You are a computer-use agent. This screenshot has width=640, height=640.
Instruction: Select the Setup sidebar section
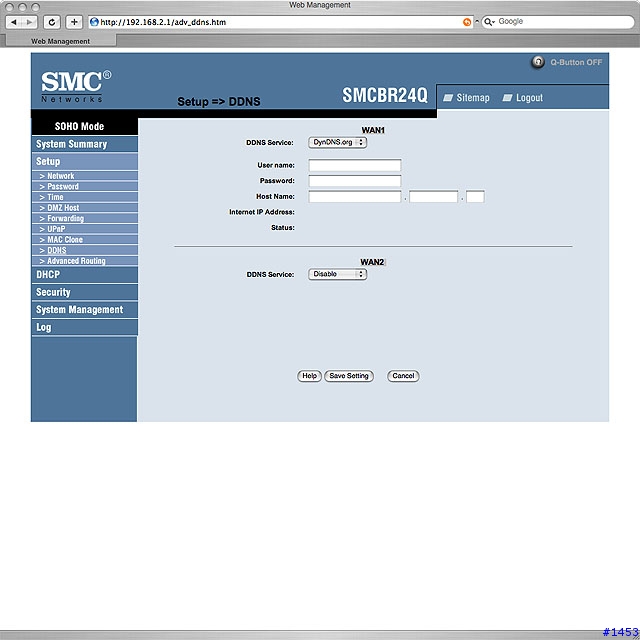click(x=85, y=162)
